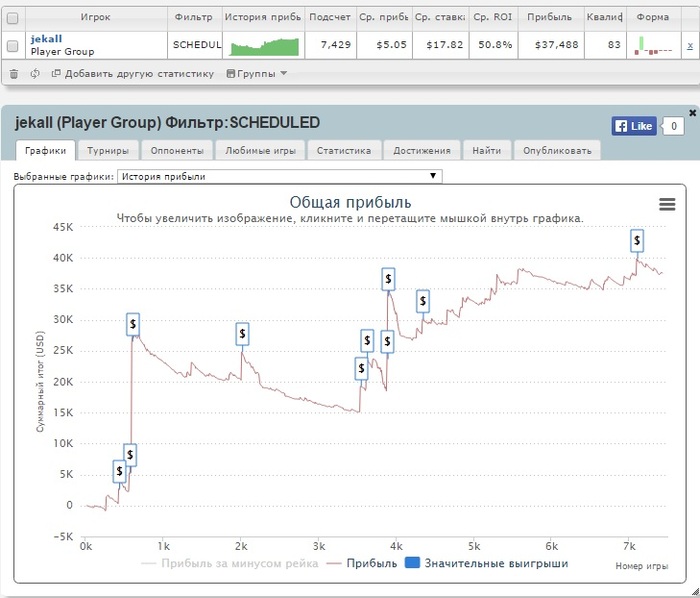The image size is (700, 598).
Task: Click the dollar marker near 30K peak
Action: click(x=133, y=324)
